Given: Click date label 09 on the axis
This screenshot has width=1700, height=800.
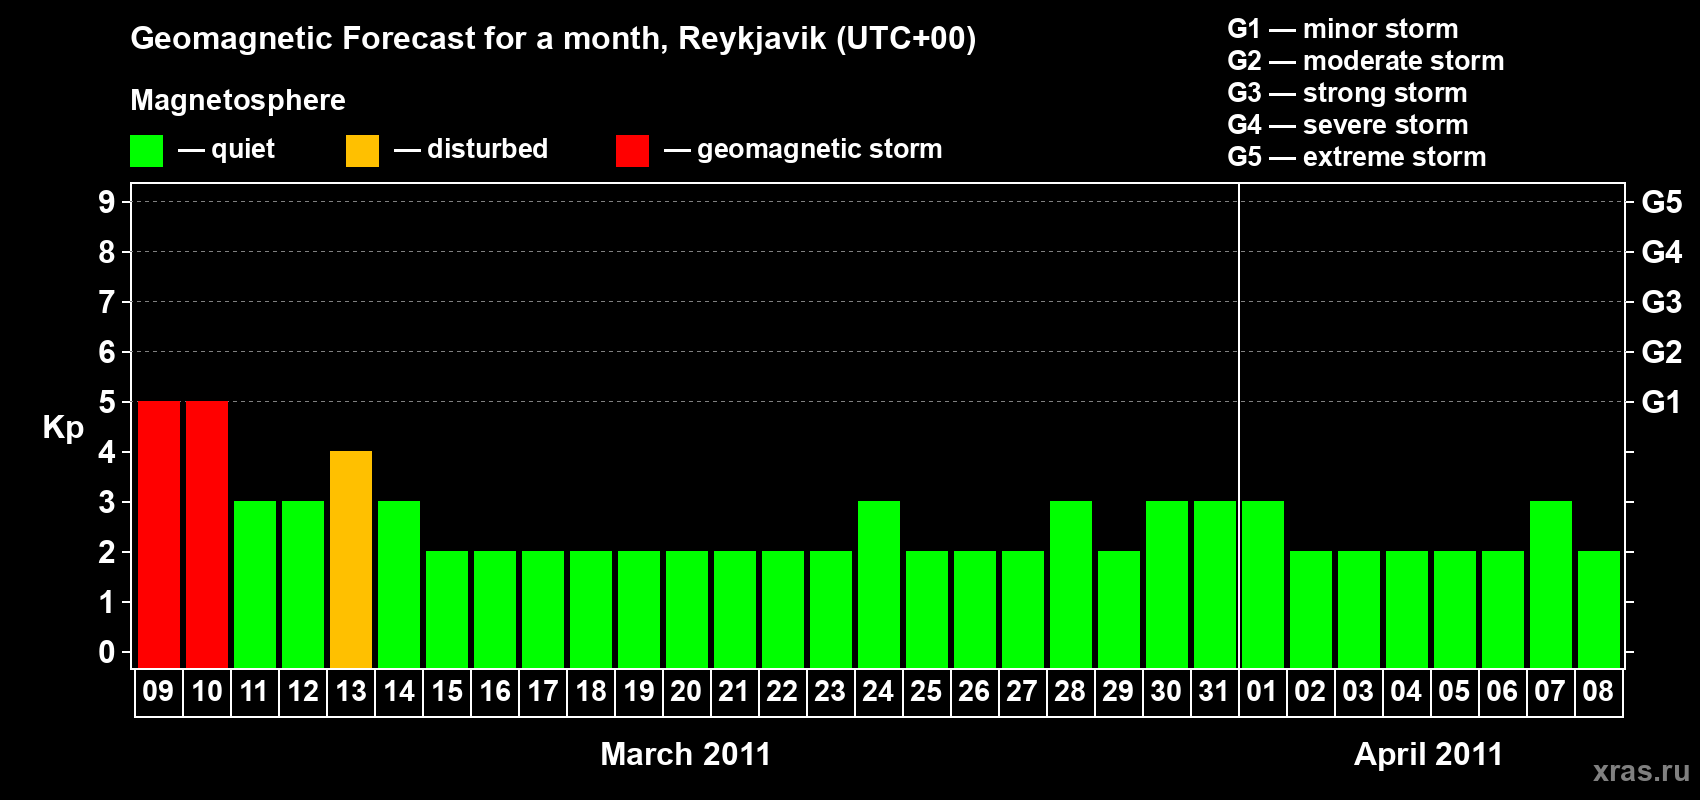Looking at the screenshot, I should tap(158, 691).
